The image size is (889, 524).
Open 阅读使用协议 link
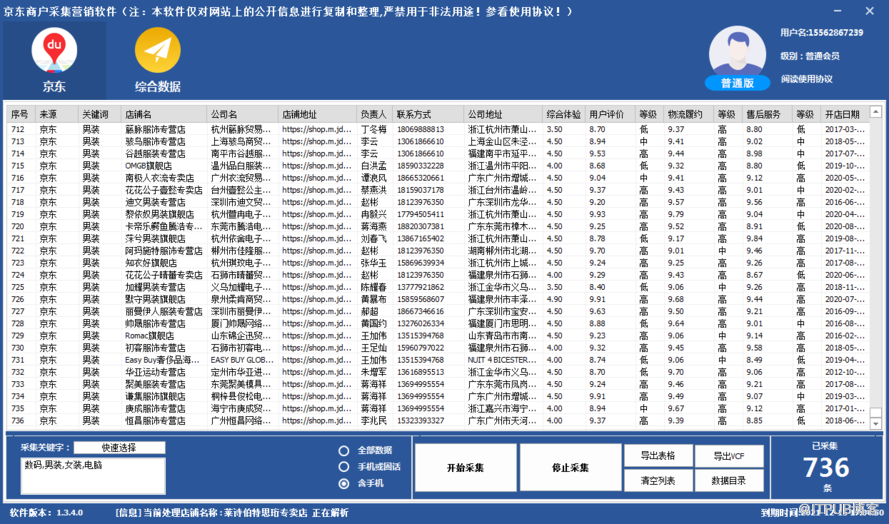pos(806,79)
